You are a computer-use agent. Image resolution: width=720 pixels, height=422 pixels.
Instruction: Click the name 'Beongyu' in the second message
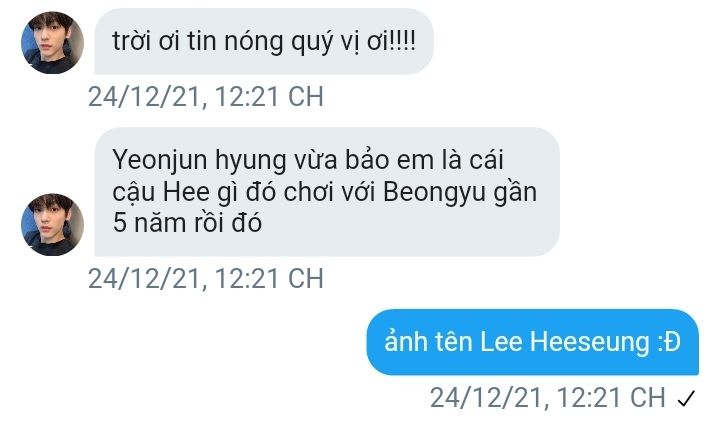(434, 193)
